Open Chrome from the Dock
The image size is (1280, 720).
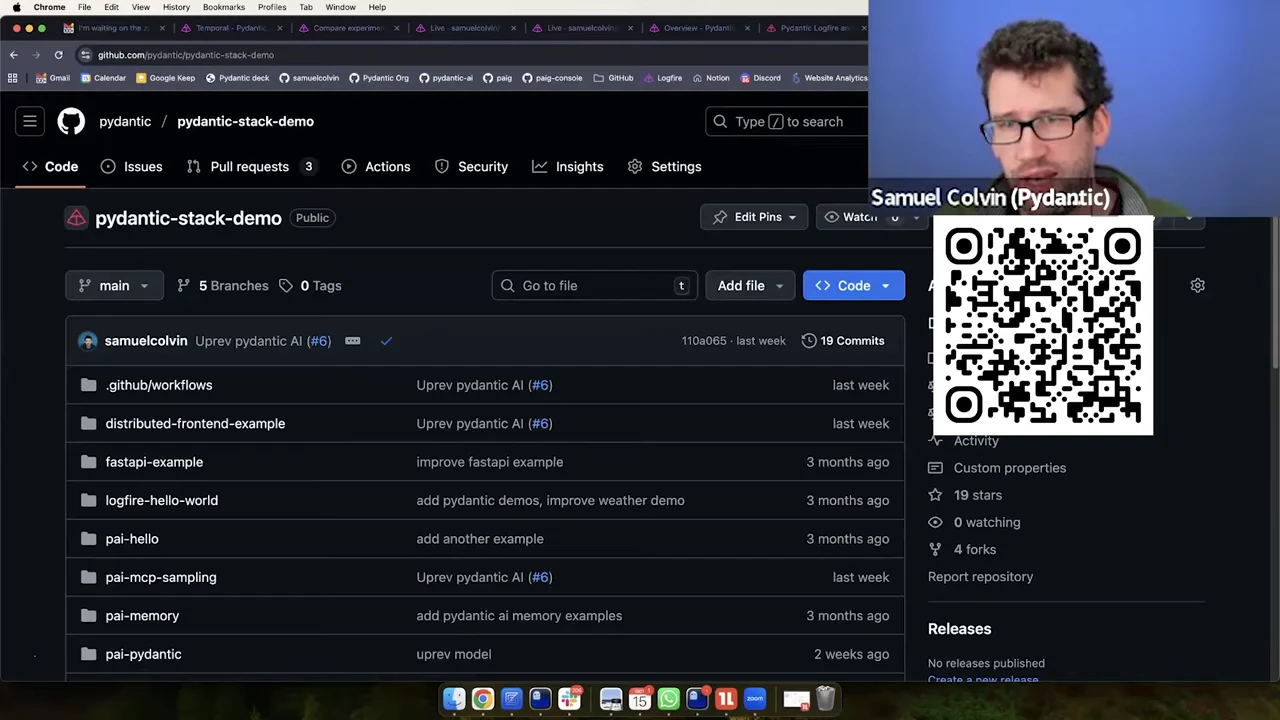483,699
